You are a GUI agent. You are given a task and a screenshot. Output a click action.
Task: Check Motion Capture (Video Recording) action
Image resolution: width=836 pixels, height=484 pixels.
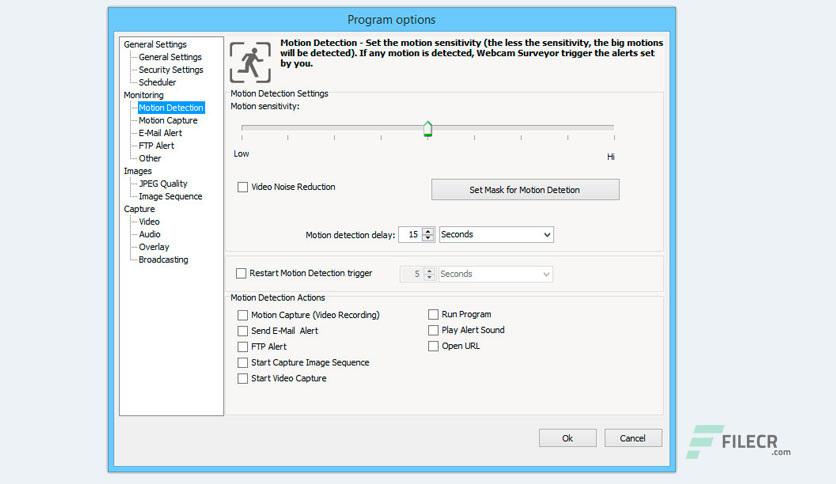tap(243, 315)
